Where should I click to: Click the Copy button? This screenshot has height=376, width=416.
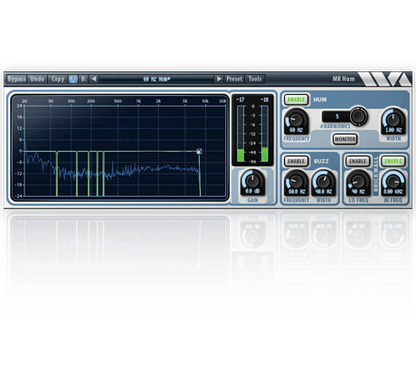[x=57, y=79]
